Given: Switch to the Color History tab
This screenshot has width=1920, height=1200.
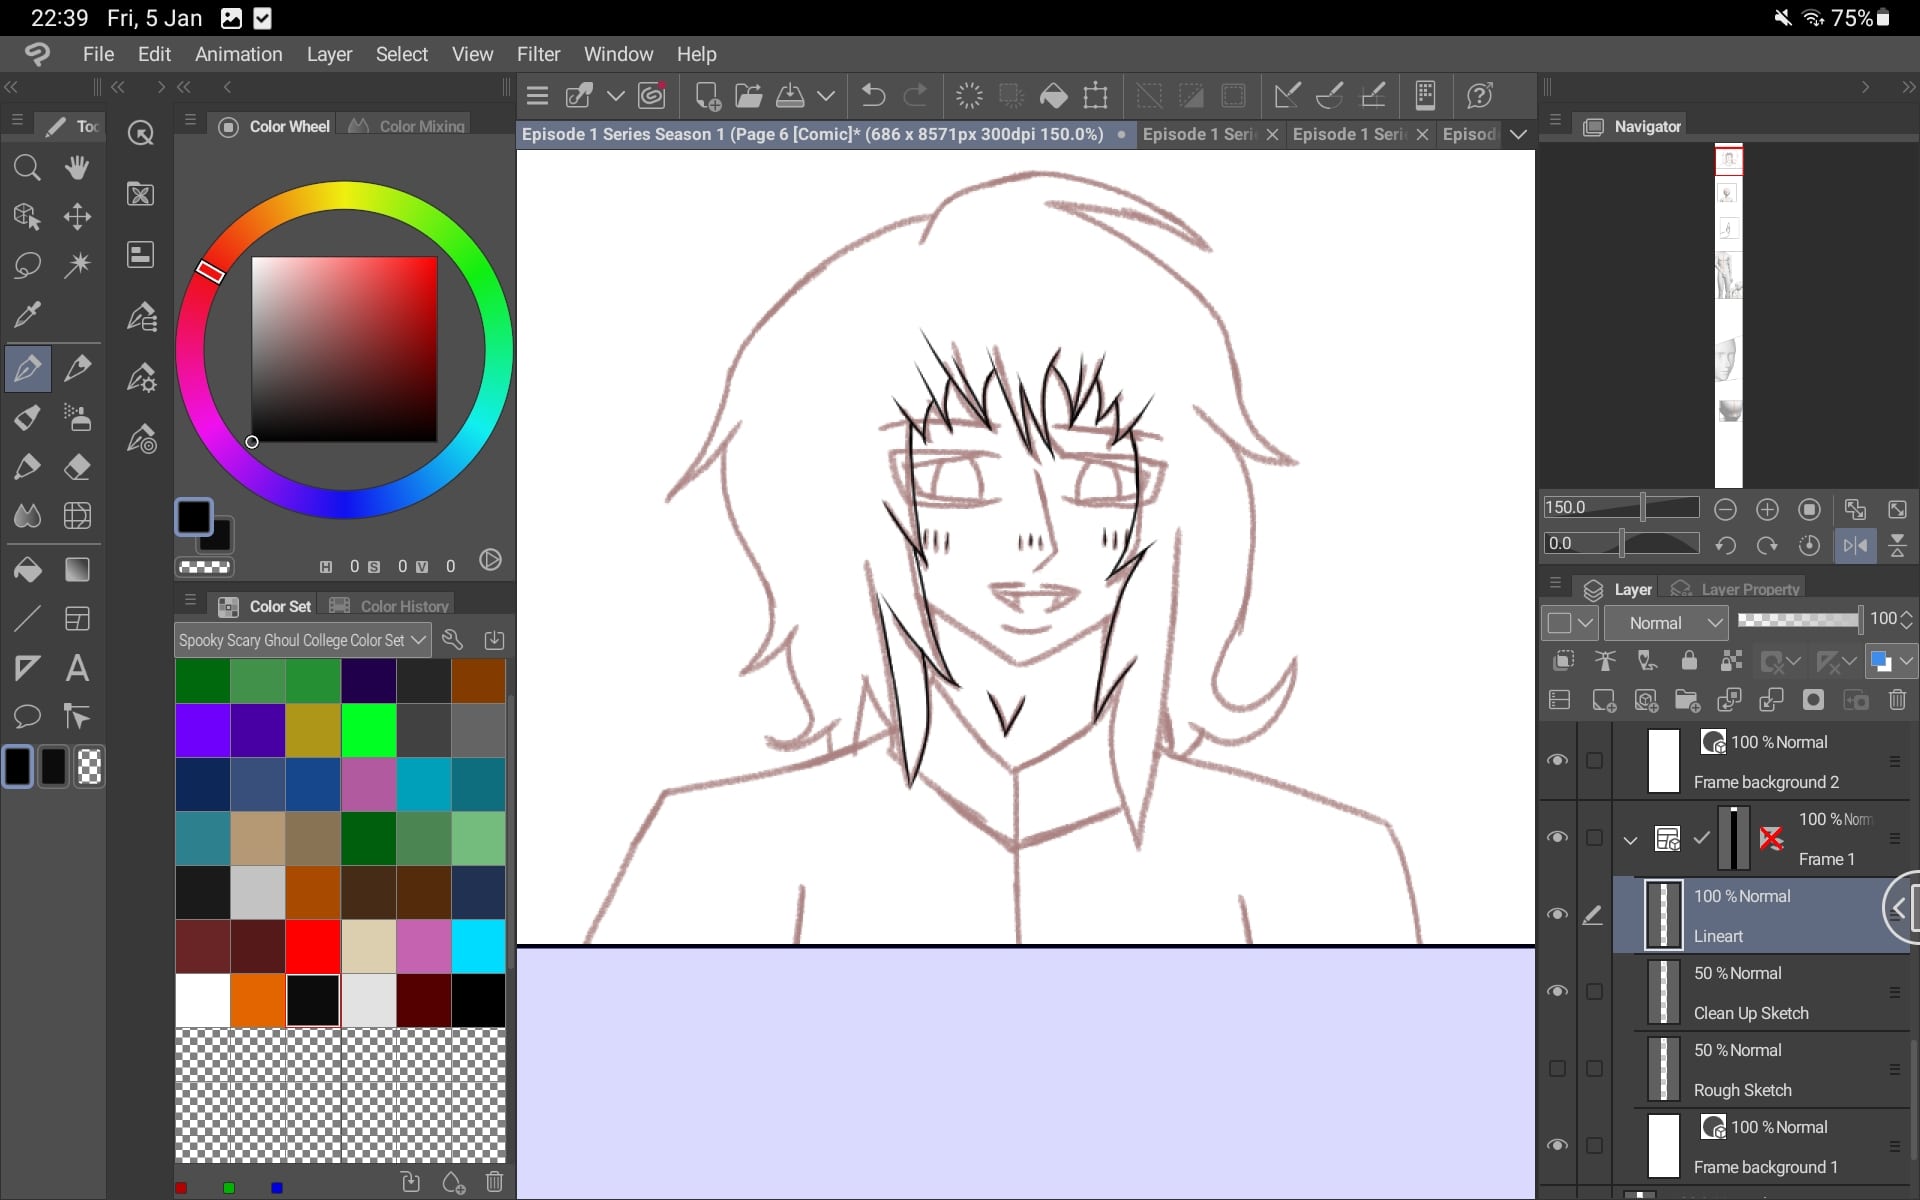Looking at the screenshot, I should (x=391, y=606).
